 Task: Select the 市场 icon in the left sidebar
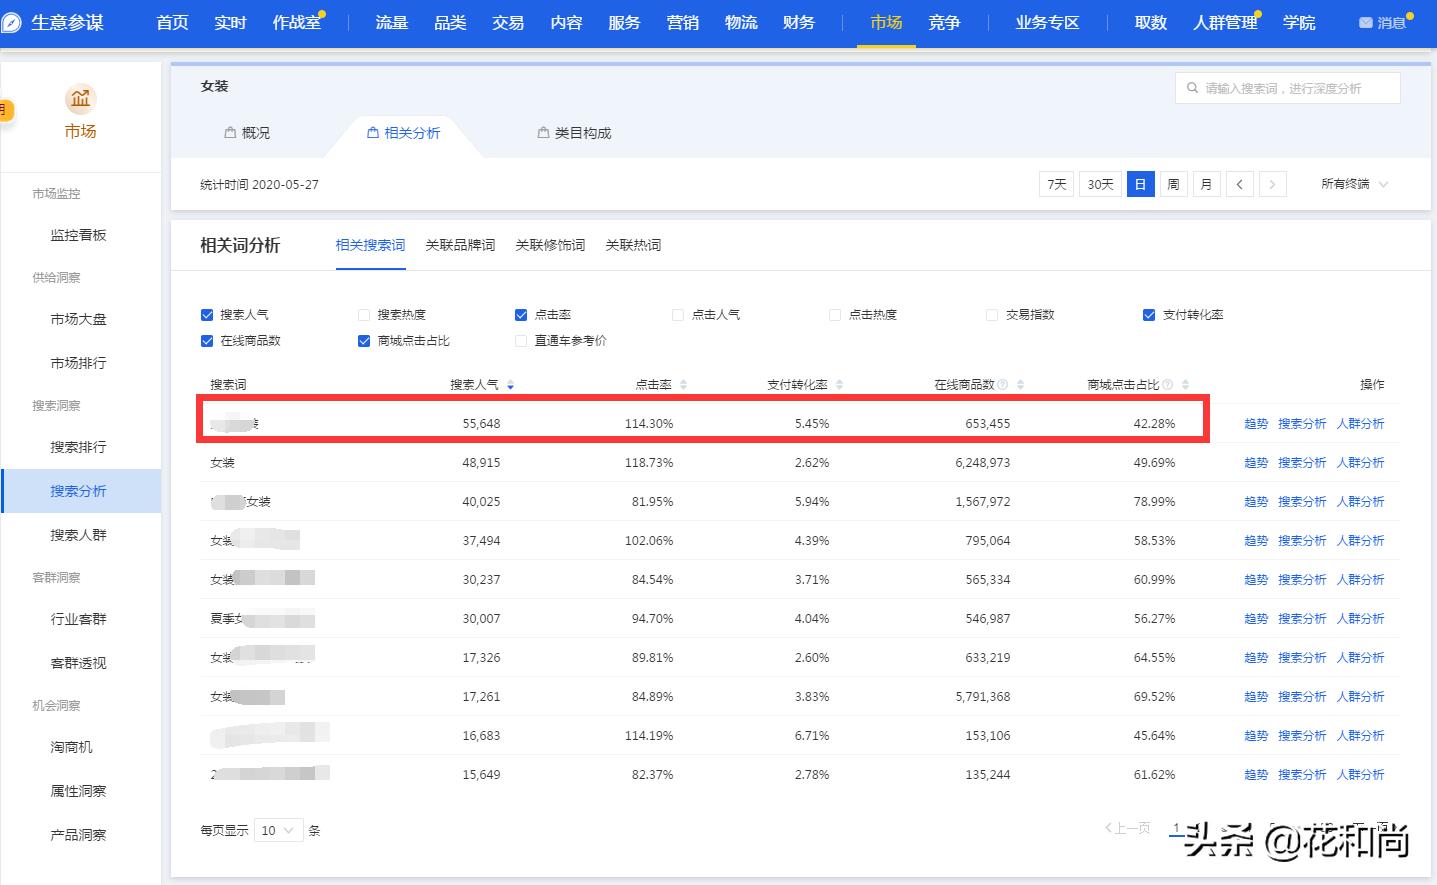click(x=80, y=99)
